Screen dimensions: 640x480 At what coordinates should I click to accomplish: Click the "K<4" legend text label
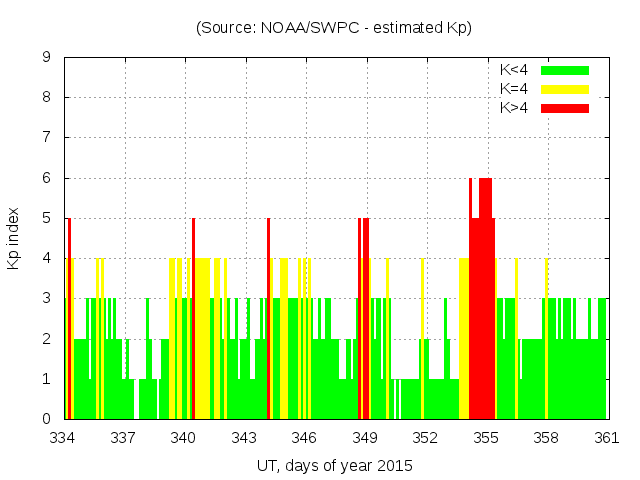(514, 70)
